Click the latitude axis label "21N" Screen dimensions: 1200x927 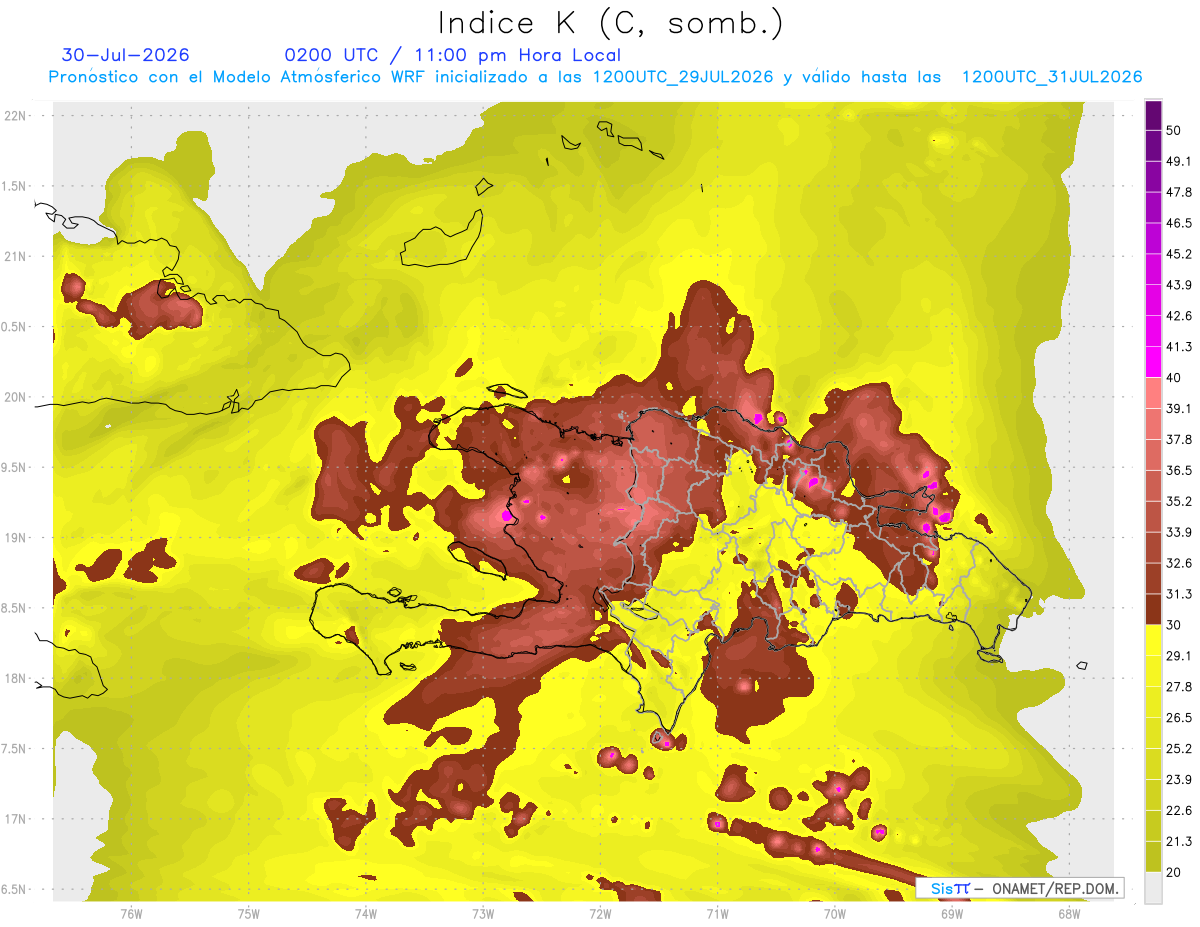[x=16, y=257]
